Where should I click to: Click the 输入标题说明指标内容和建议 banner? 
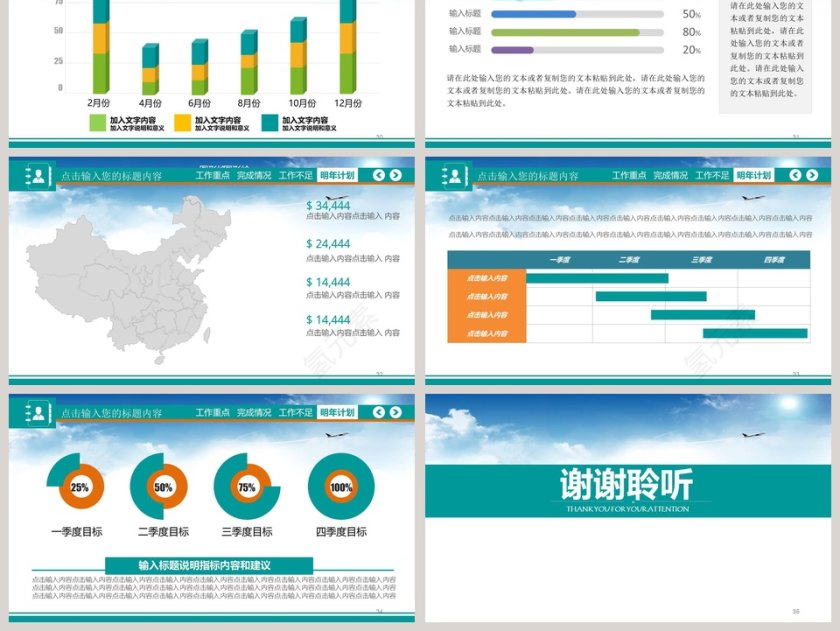point(210,565)
